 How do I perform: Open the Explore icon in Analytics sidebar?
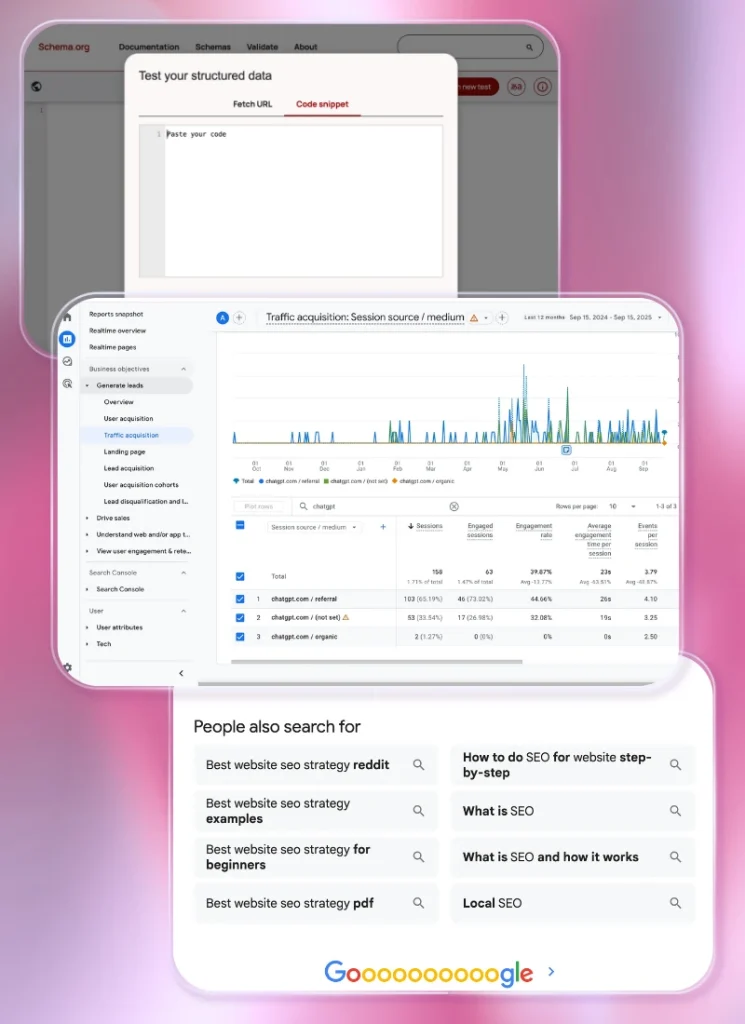(67, 361)
